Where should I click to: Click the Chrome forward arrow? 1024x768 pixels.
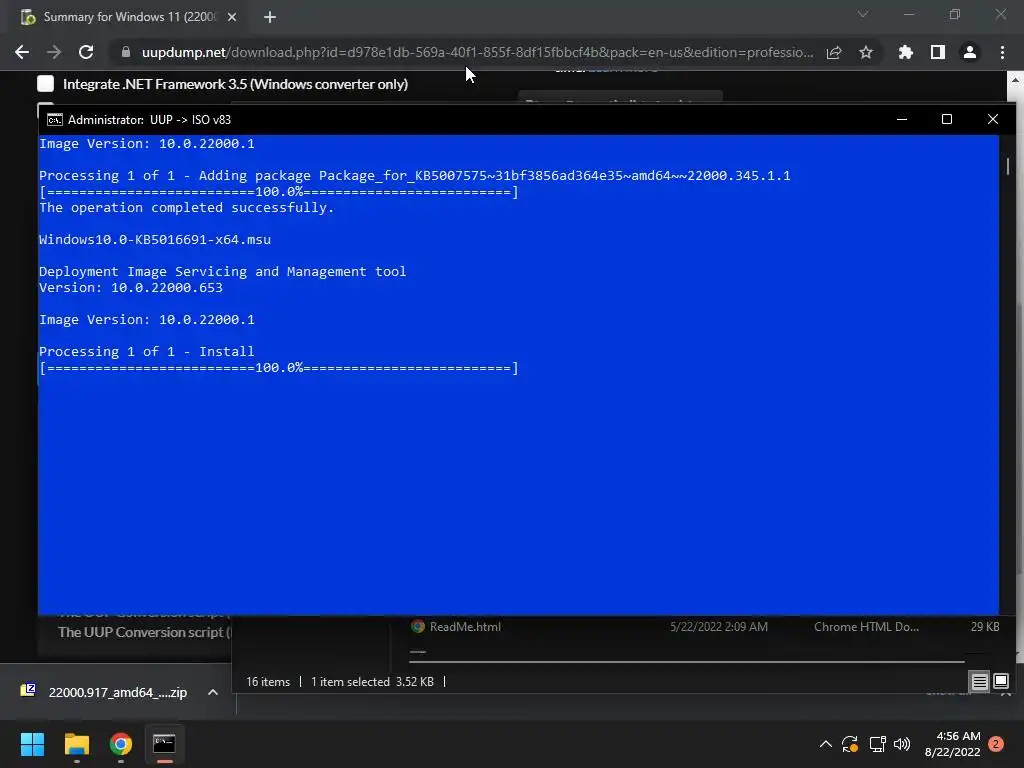(x=54, y=52)
